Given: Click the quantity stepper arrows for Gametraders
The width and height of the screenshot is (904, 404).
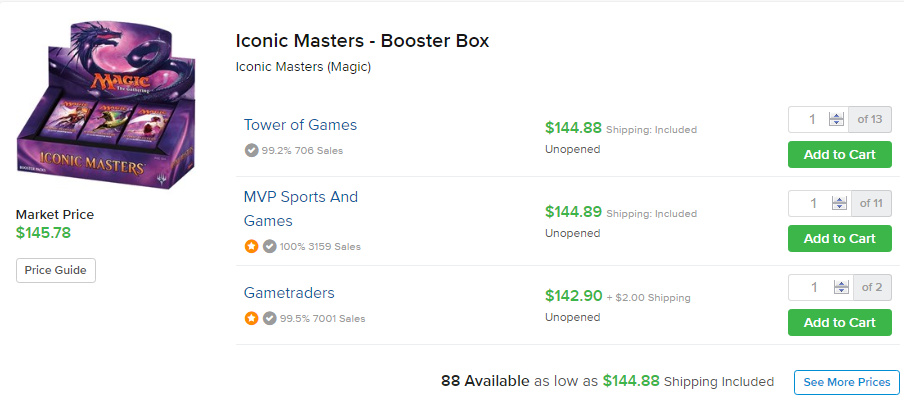Looking at the screenshot, I should (841, 287).
